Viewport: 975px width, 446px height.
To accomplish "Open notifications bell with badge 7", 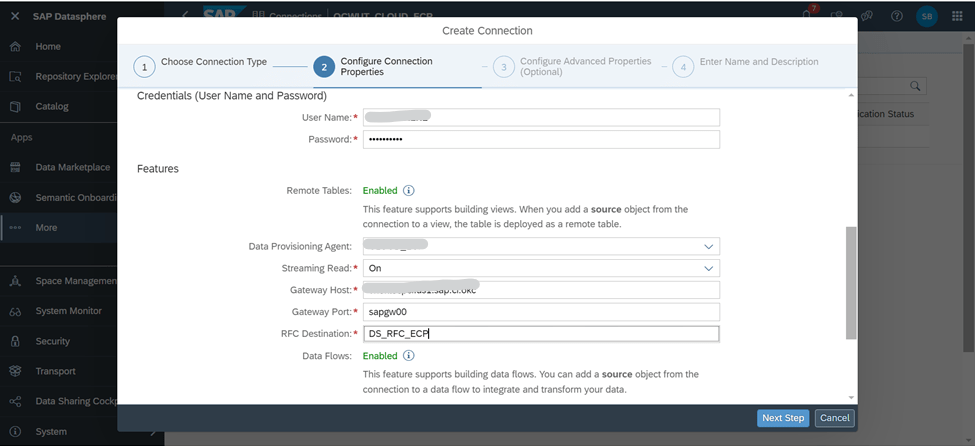I will (x=808, y=15).
